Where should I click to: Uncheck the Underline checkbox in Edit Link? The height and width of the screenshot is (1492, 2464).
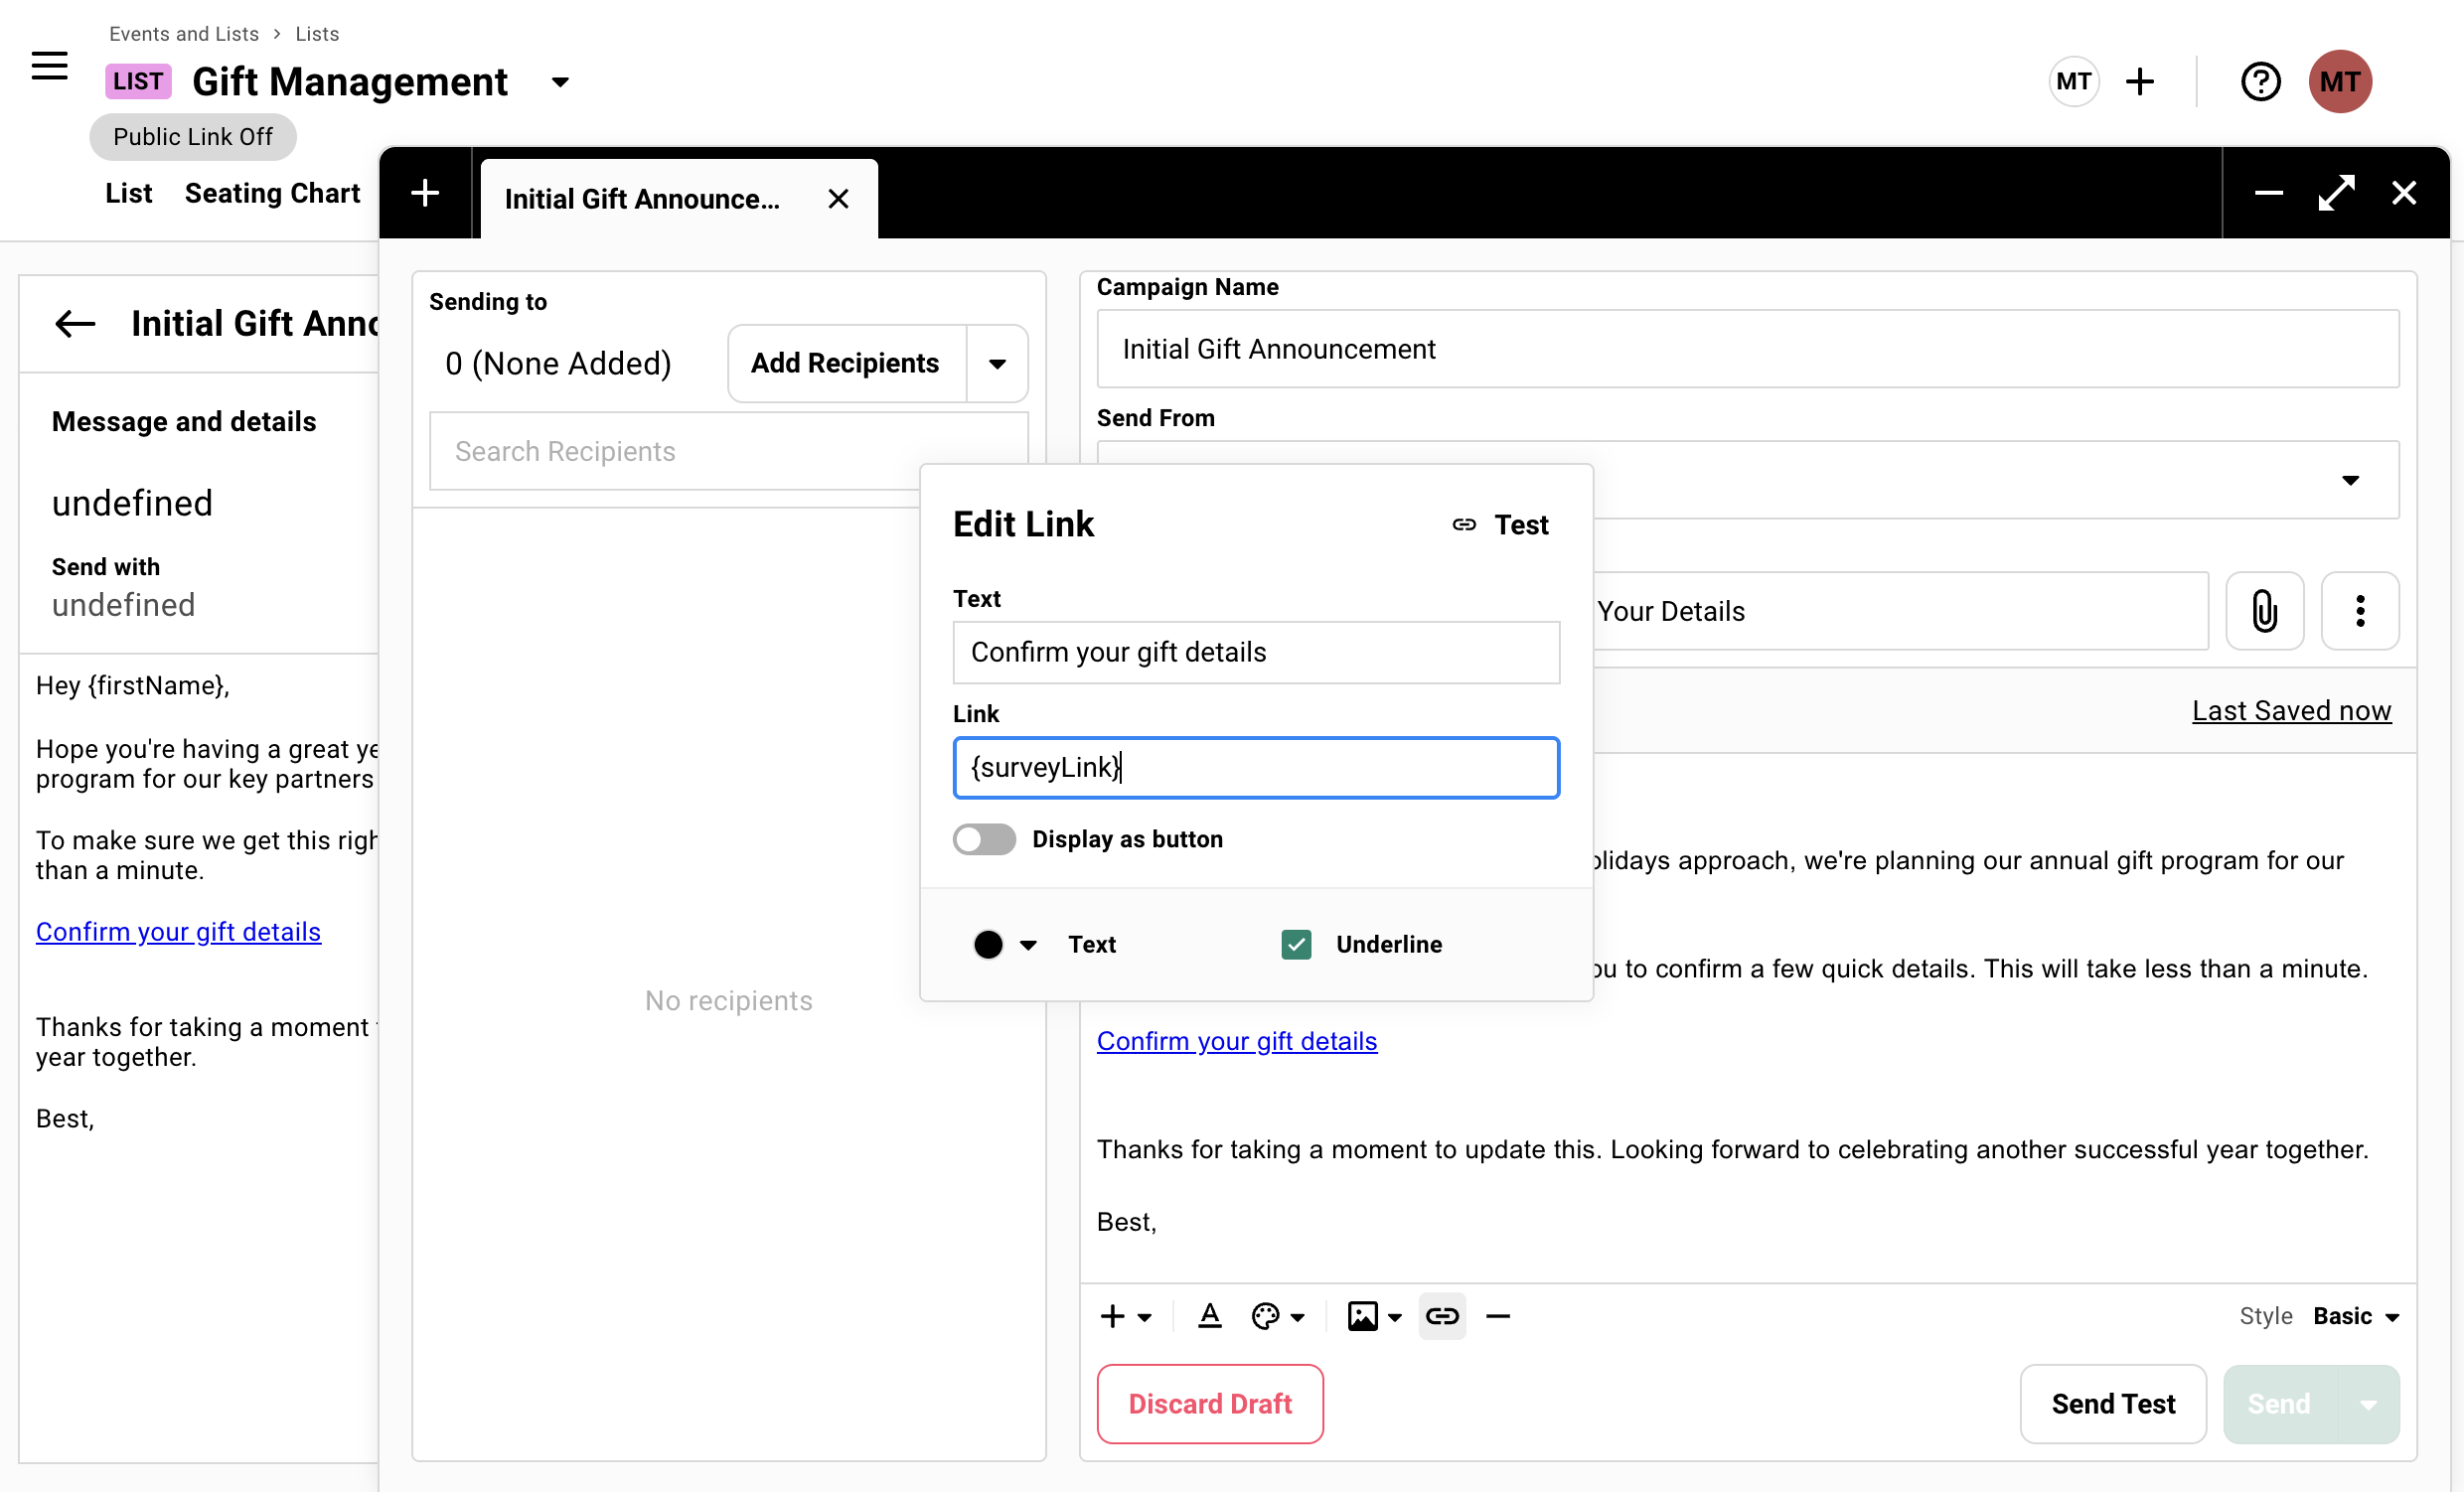point(1296,944)
